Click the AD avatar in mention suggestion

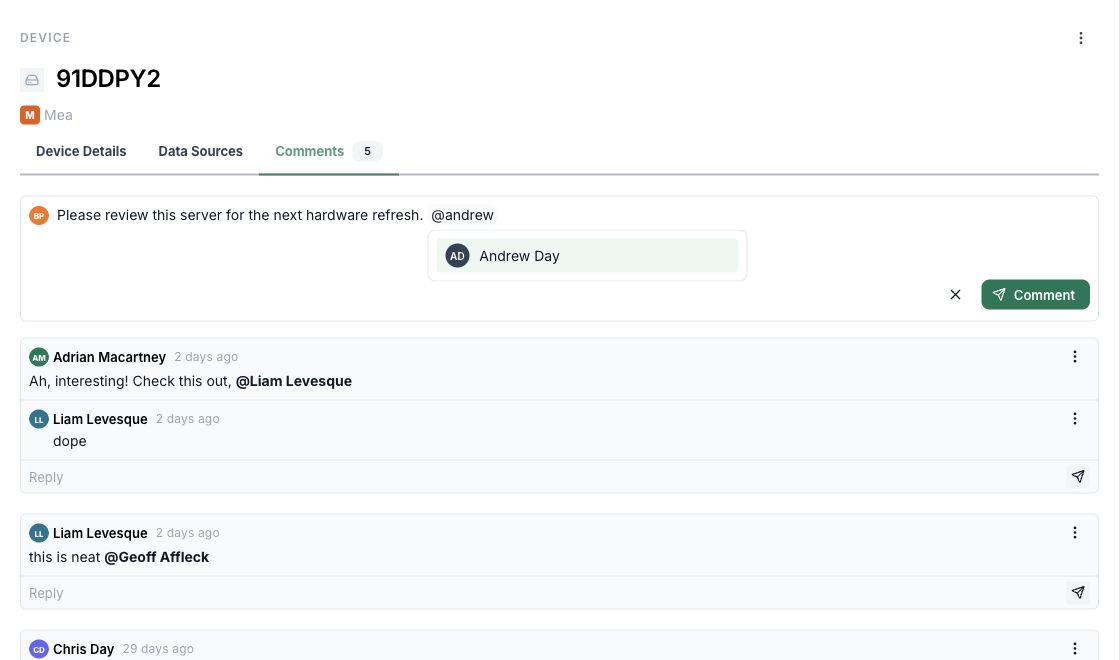click(457, 256)
